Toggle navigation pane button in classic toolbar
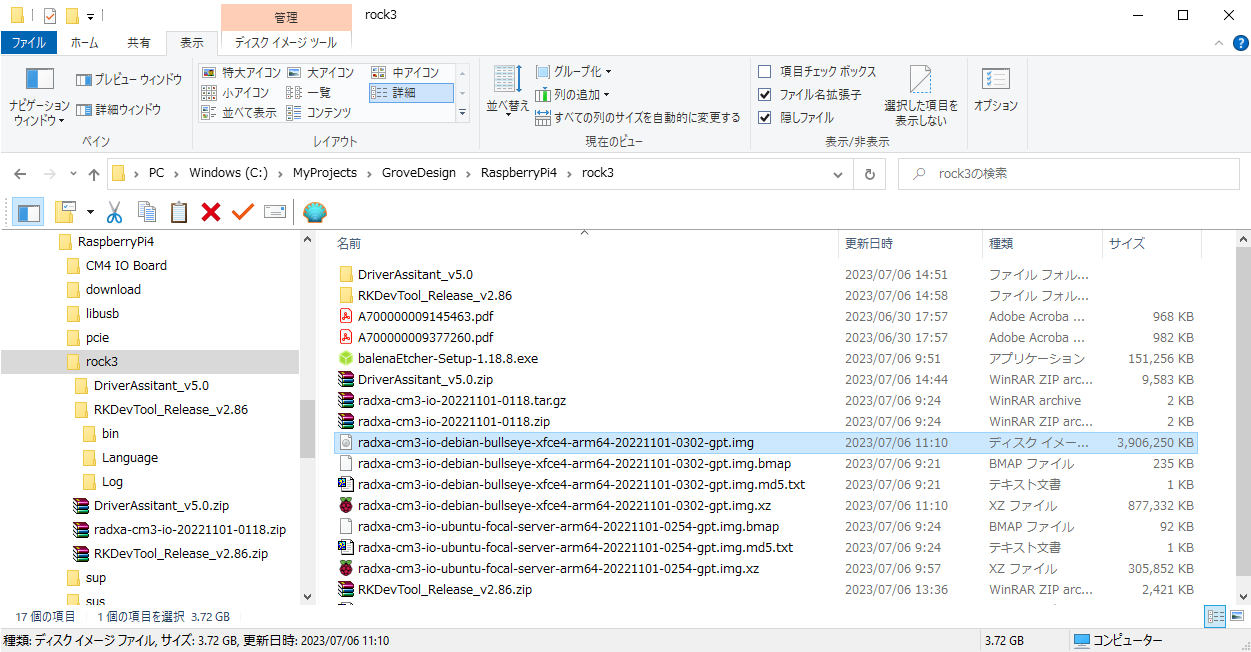This screenshot has width=1251, height=652. coord(29,212)
